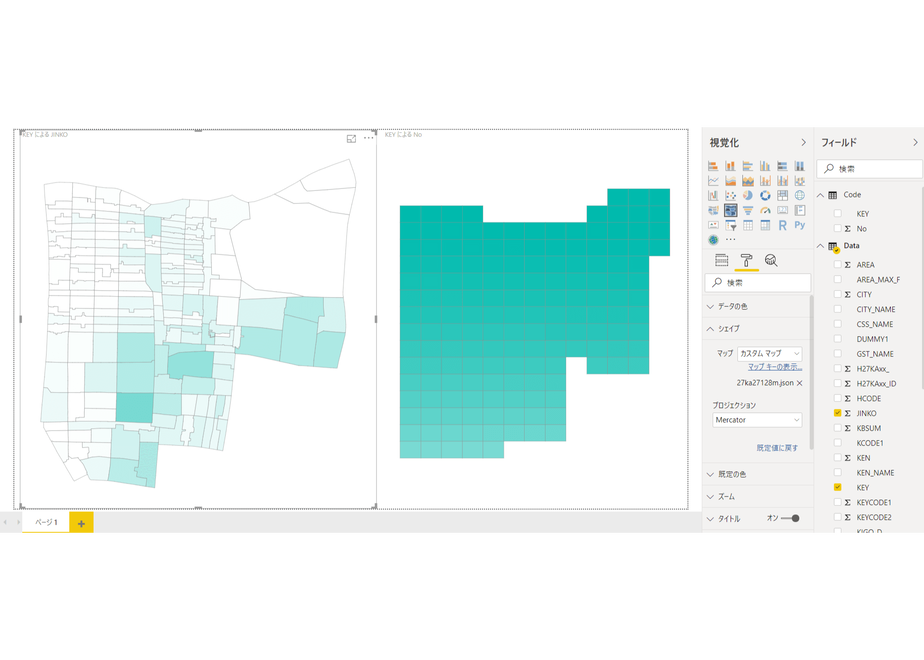Click the search box in visualization pane

(758, 283)
